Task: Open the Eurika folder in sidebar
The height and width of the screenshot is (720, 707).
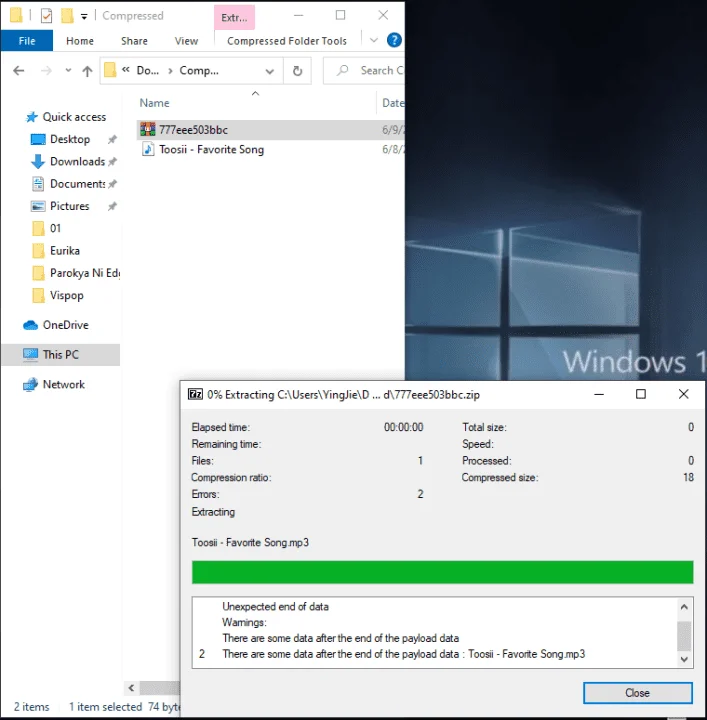Action: point(65,251)
